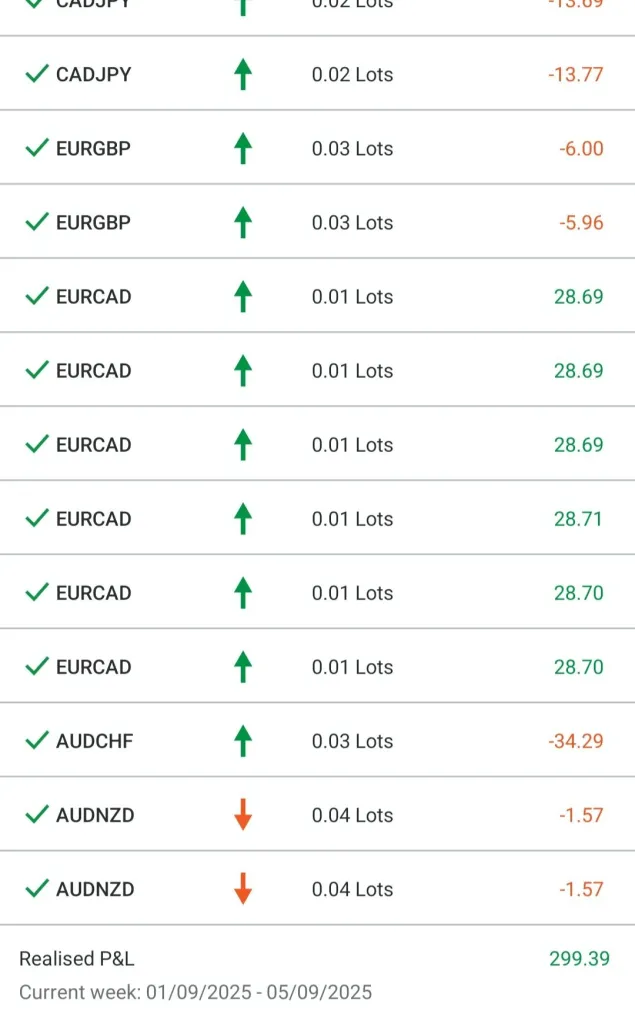Viewport: 635px width, 1024px height.
Task: Select the up arrow on EURGBP -5.96 trade
Action: (242, 223)
